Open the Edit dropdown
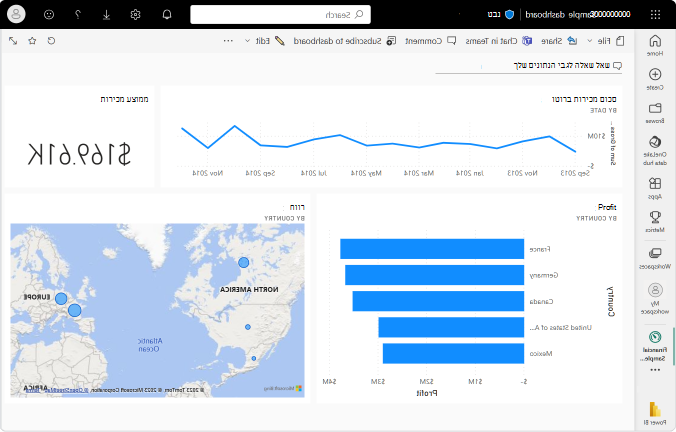 coord(265,41)
